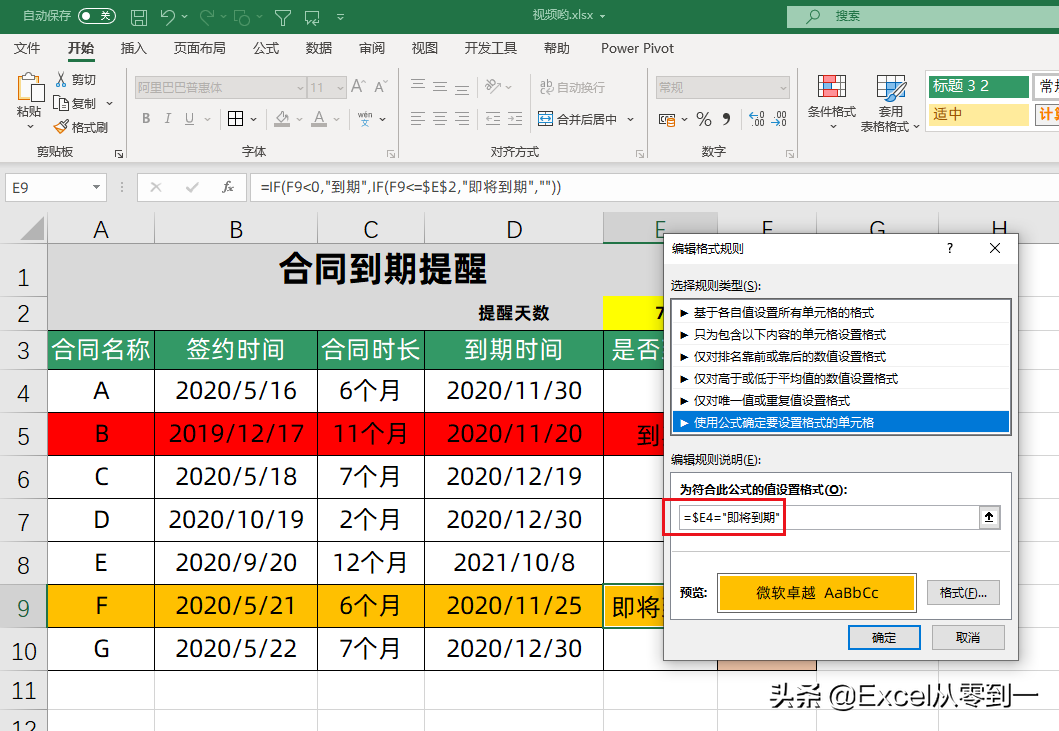Click the center horizontally icon
Viewport: 1059px width, 731px height.
click(440, 119)
